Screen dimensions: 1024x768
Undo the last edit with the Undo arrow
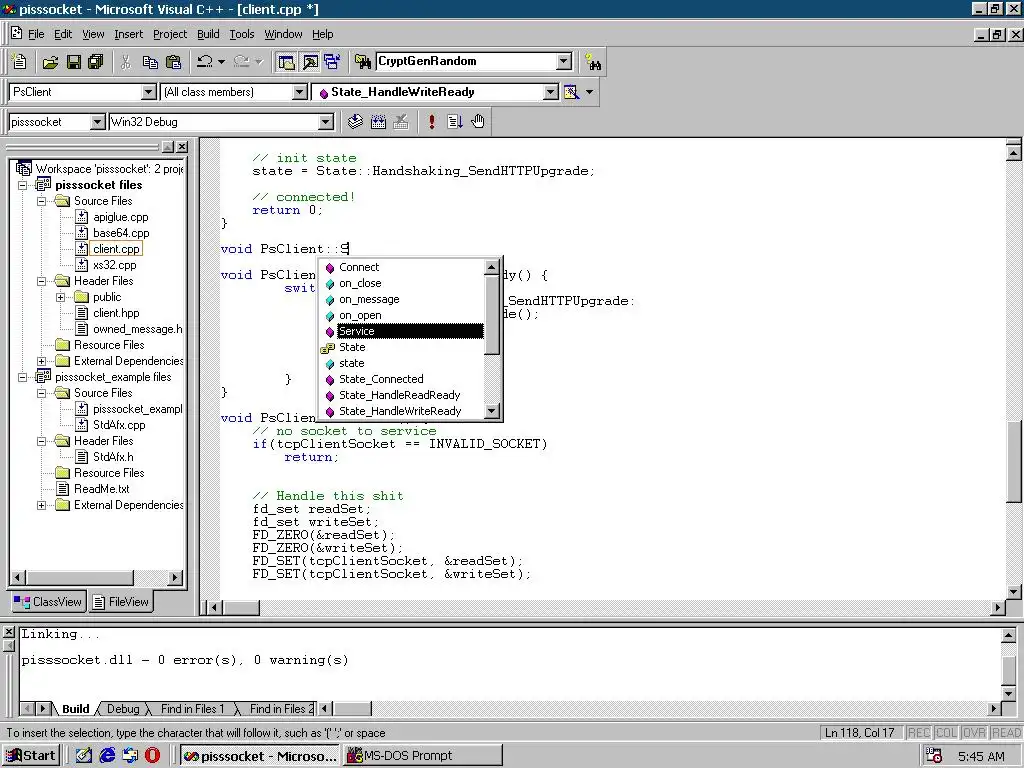(205, 62)
